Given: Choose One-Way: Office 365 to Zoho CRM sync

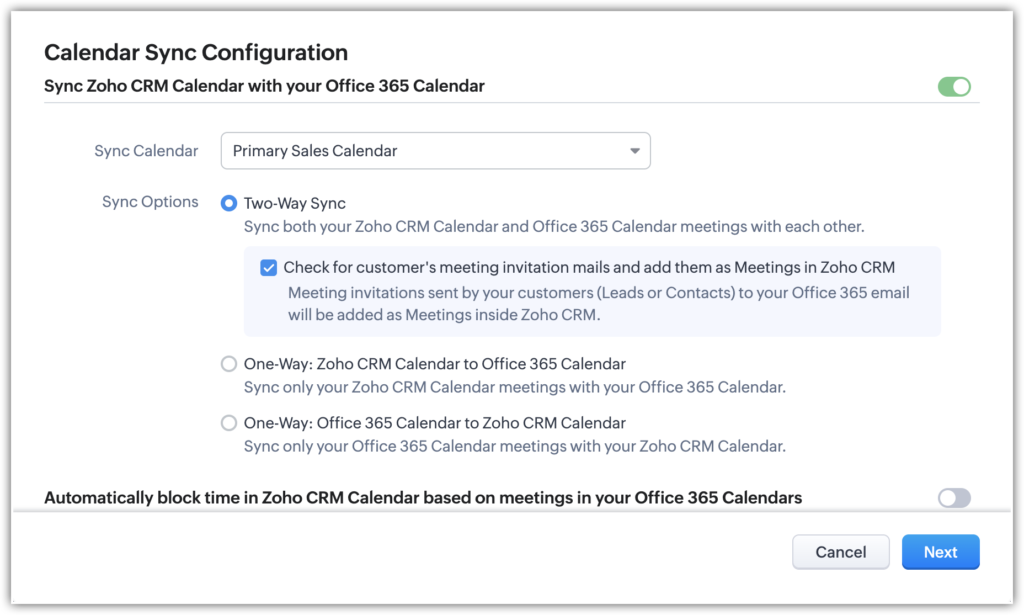Looking at the screenshot, I should tap(228, 423).
